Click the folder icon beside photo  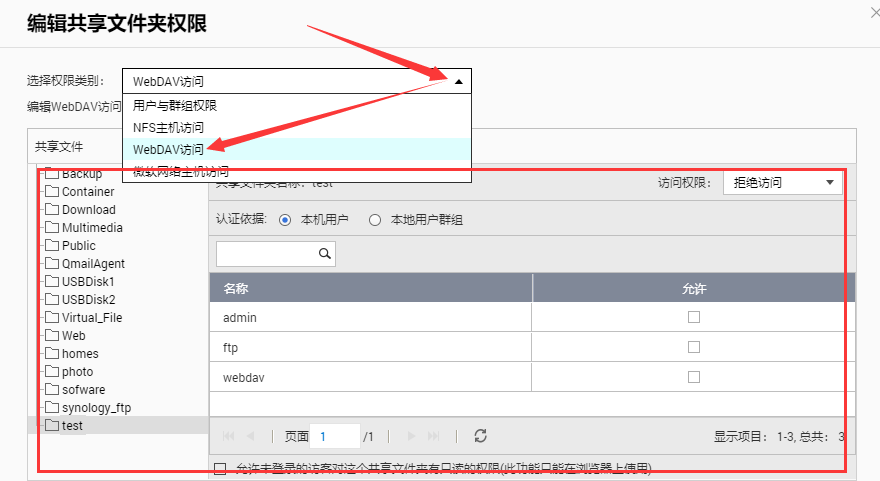pos(52,371)
